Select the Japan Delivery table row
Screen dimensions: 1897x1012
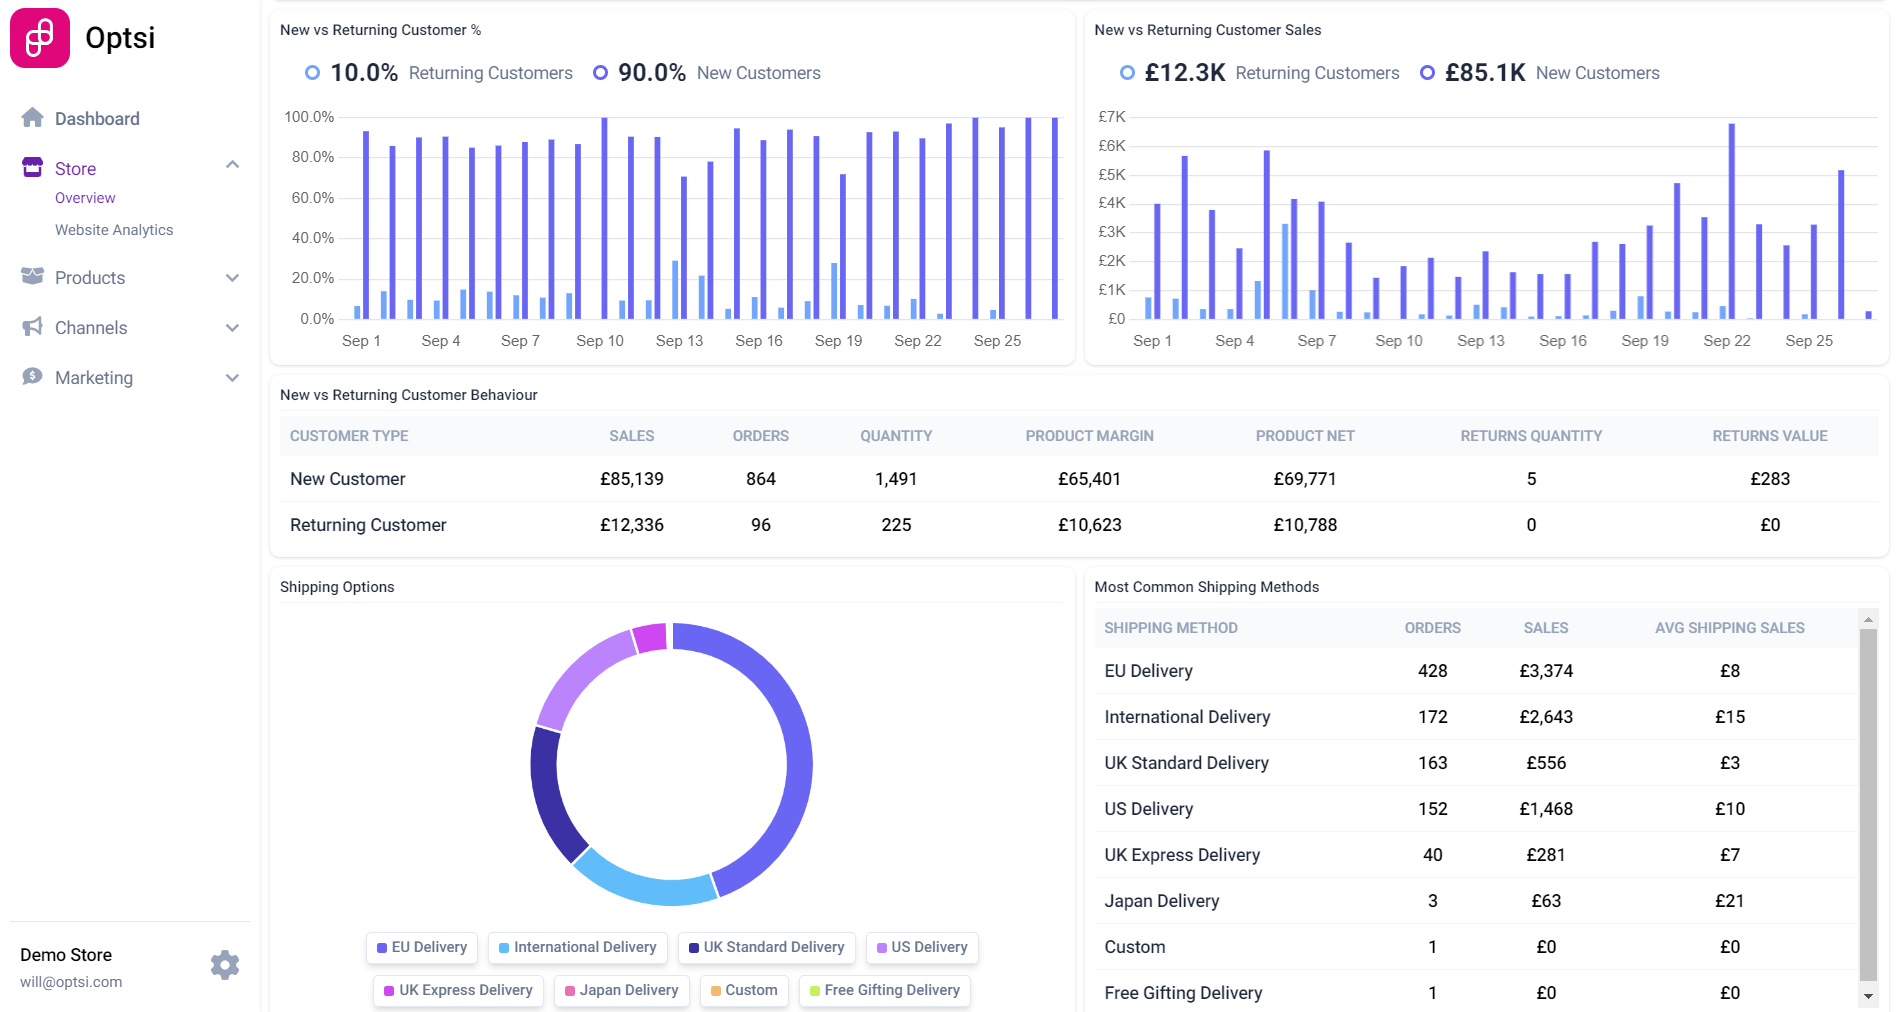1476,901
